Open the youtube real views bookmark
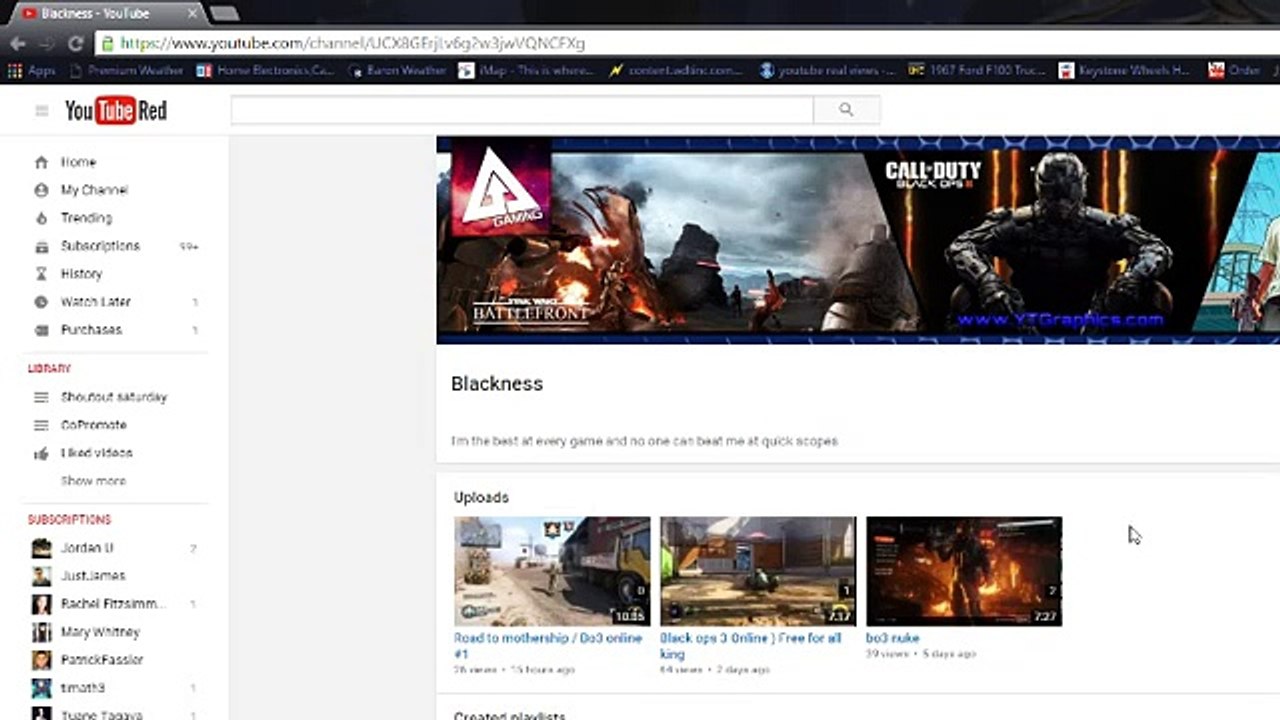Screen dimensions: 1280x720 tap(827, 70)
